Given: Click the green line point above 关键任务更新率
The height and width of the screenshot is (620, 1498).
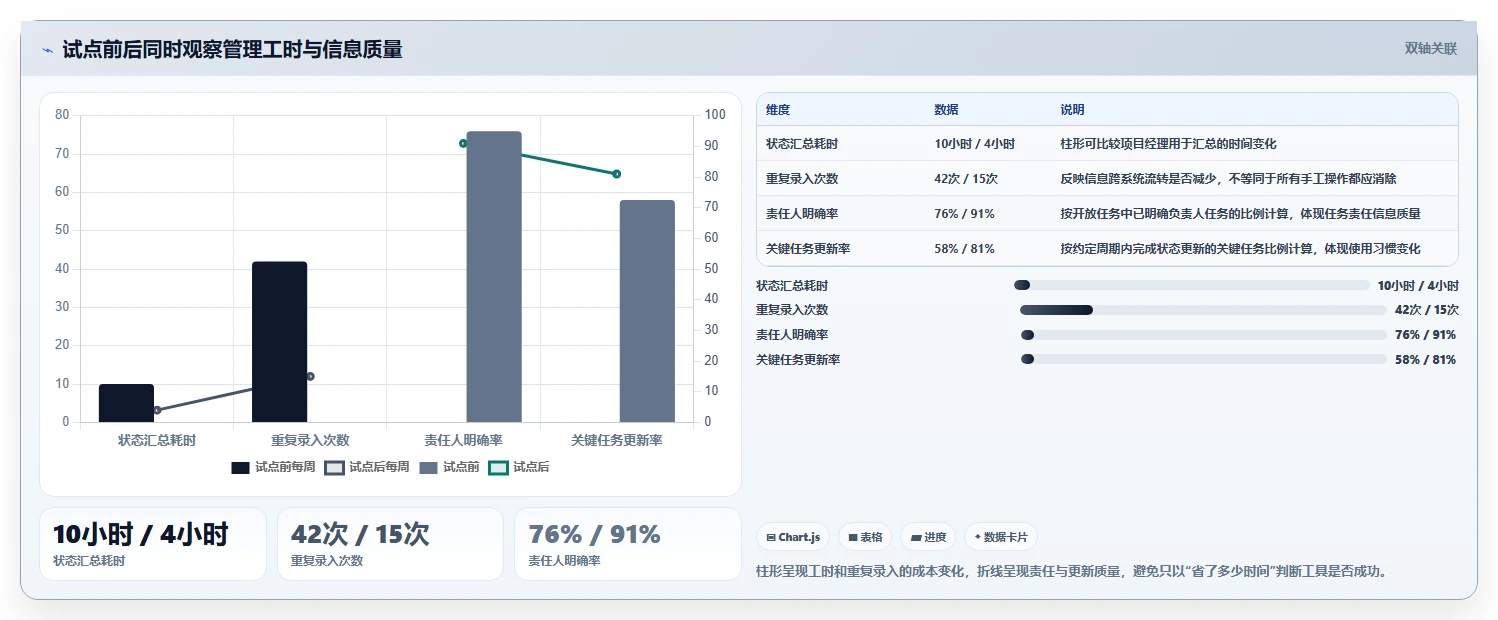Looking at the screenshot, I should pos(616,174).
